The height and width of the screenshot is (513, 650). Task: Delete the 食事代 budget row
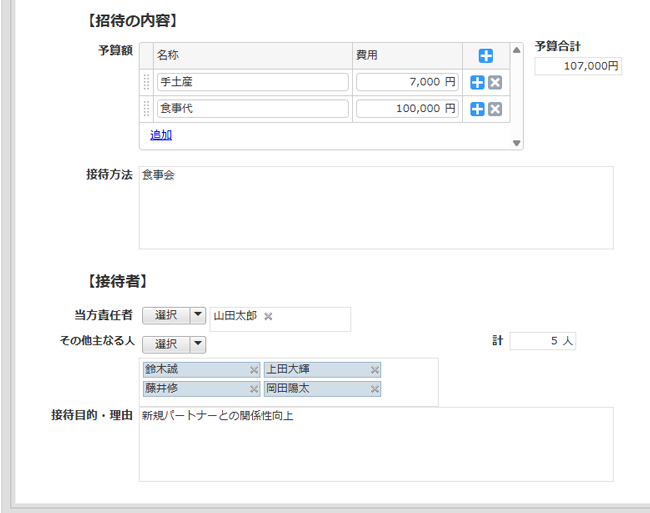pyautogui.click(x=494, y=110)
